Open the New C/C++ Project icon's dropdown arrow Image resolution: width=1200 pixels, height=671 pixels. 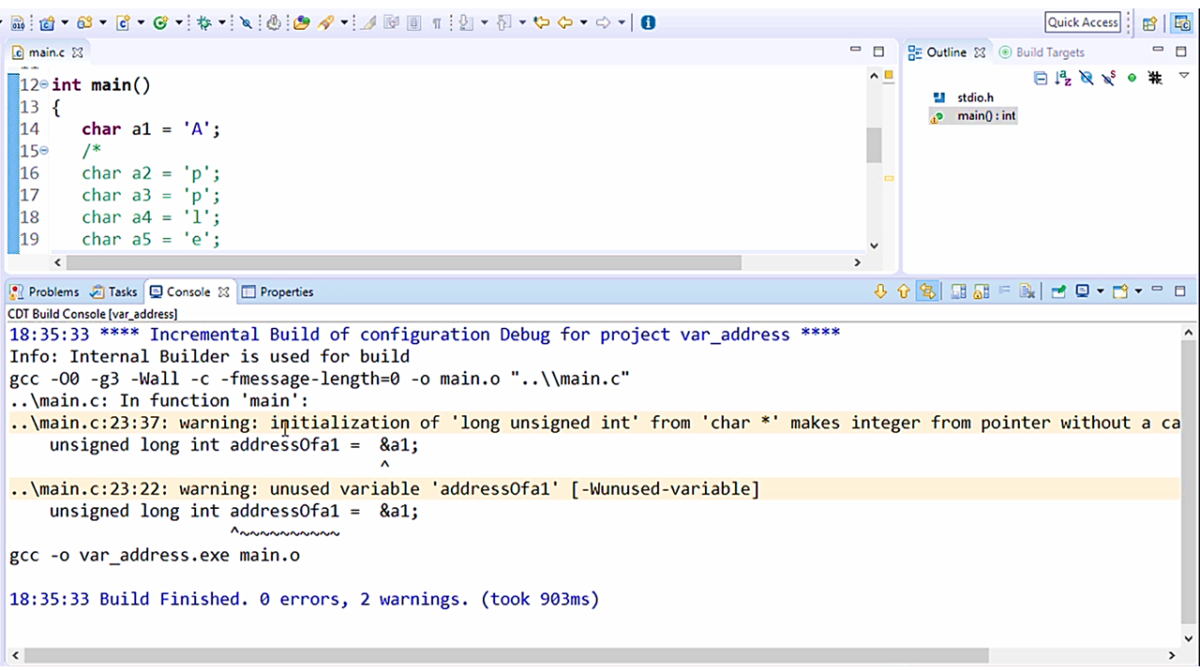click(x=65, y=22)
